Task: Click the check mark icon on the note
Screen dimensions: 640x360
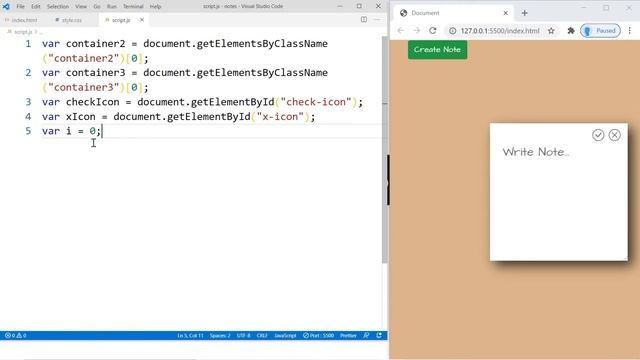Action: click(x=598, y=135)
